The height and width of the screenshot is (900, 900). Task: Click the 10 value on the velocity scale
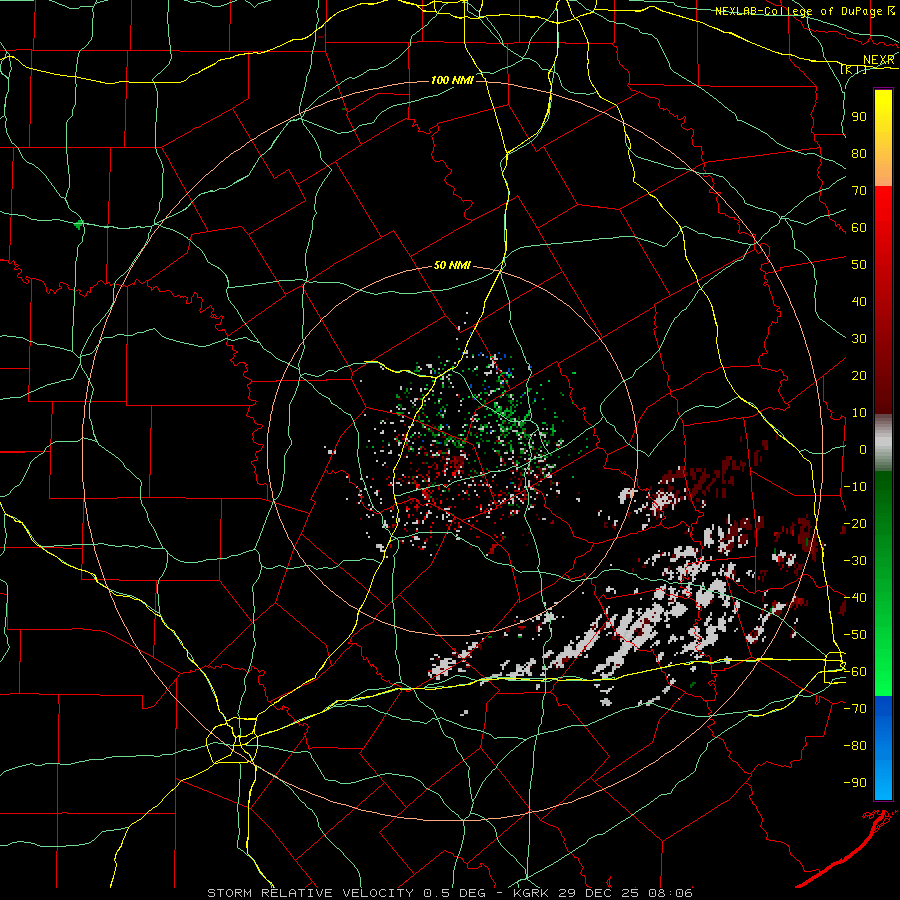pyautogui.click(x=859, y=413)
